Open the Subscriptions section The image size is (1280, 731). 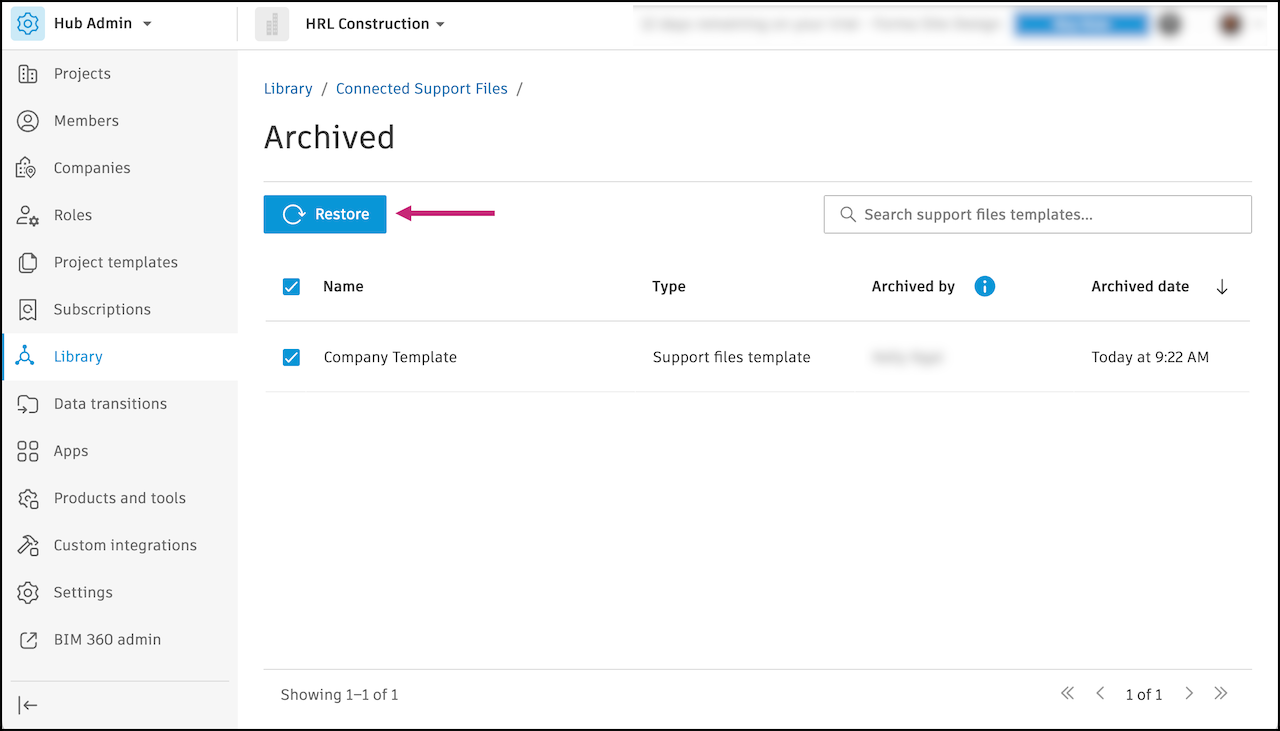(28, 309)
